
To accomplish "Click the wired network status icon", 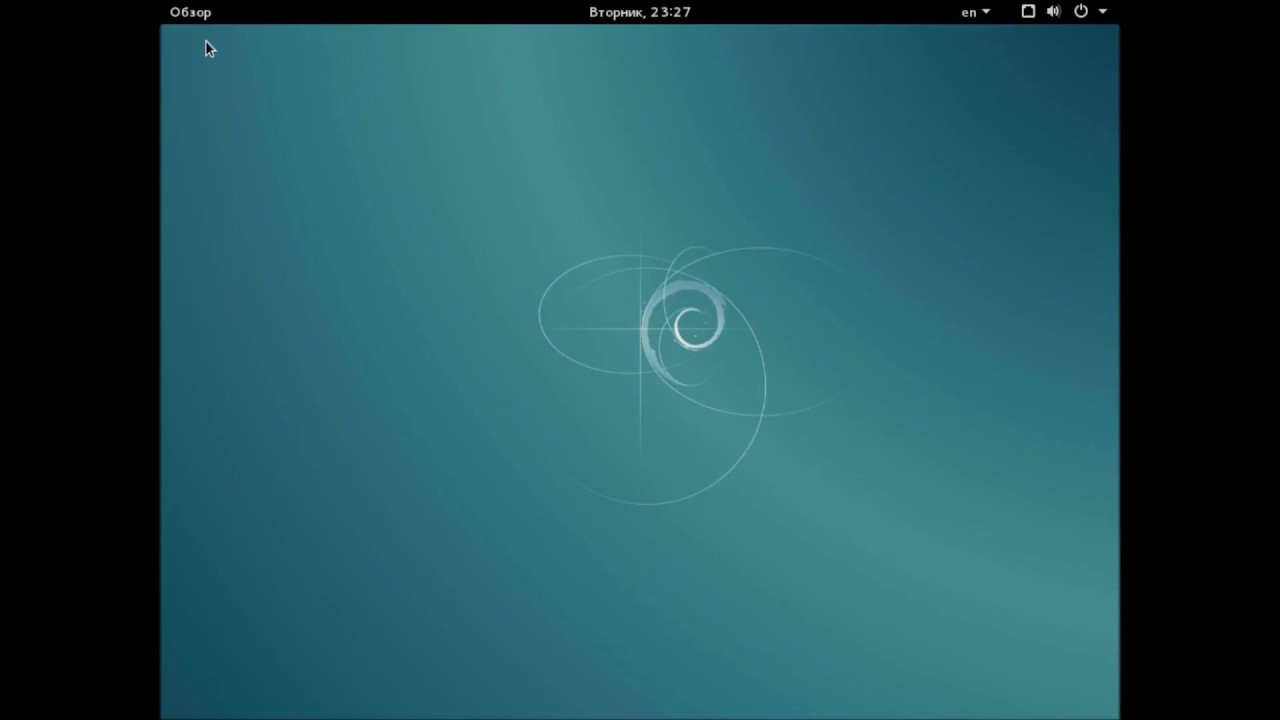I will [1028, 11].
